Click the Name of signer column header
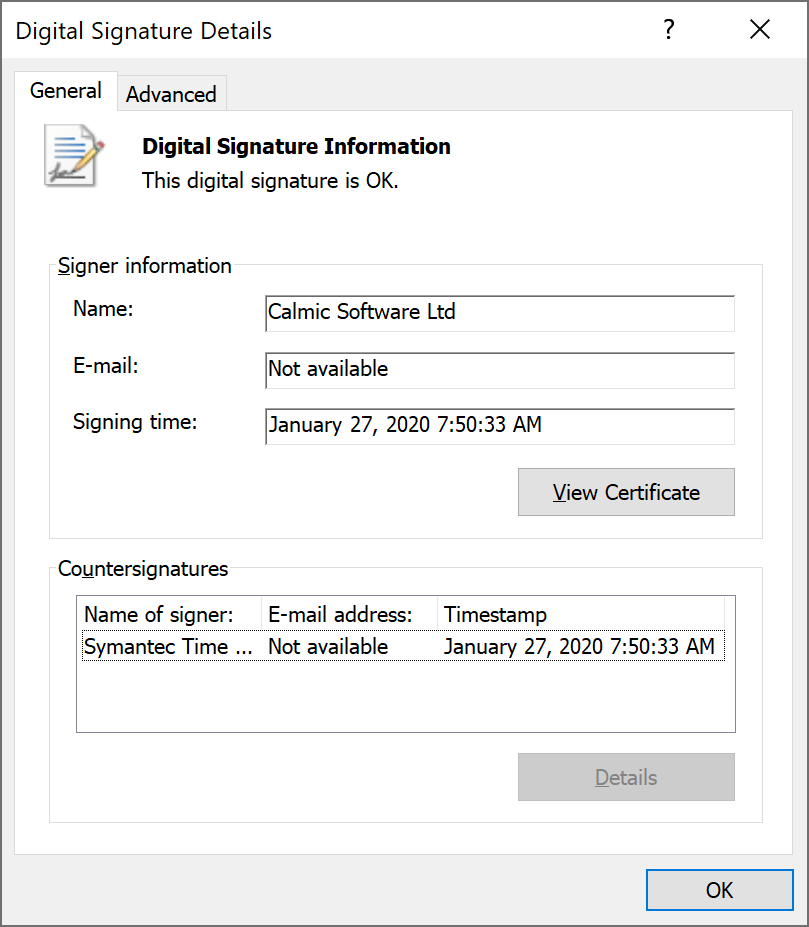The width and height of the screenshot is (809, 927). (168, 614)
